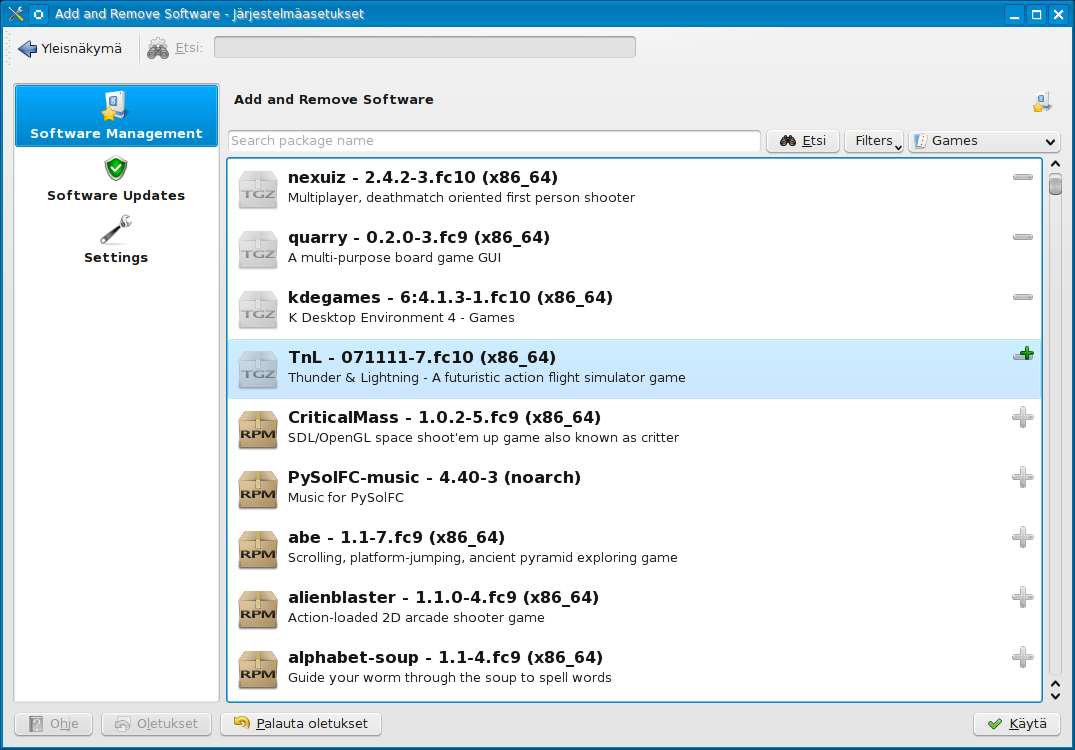Open the Games category combo box
1075x750 pixels.
point(983,141)
